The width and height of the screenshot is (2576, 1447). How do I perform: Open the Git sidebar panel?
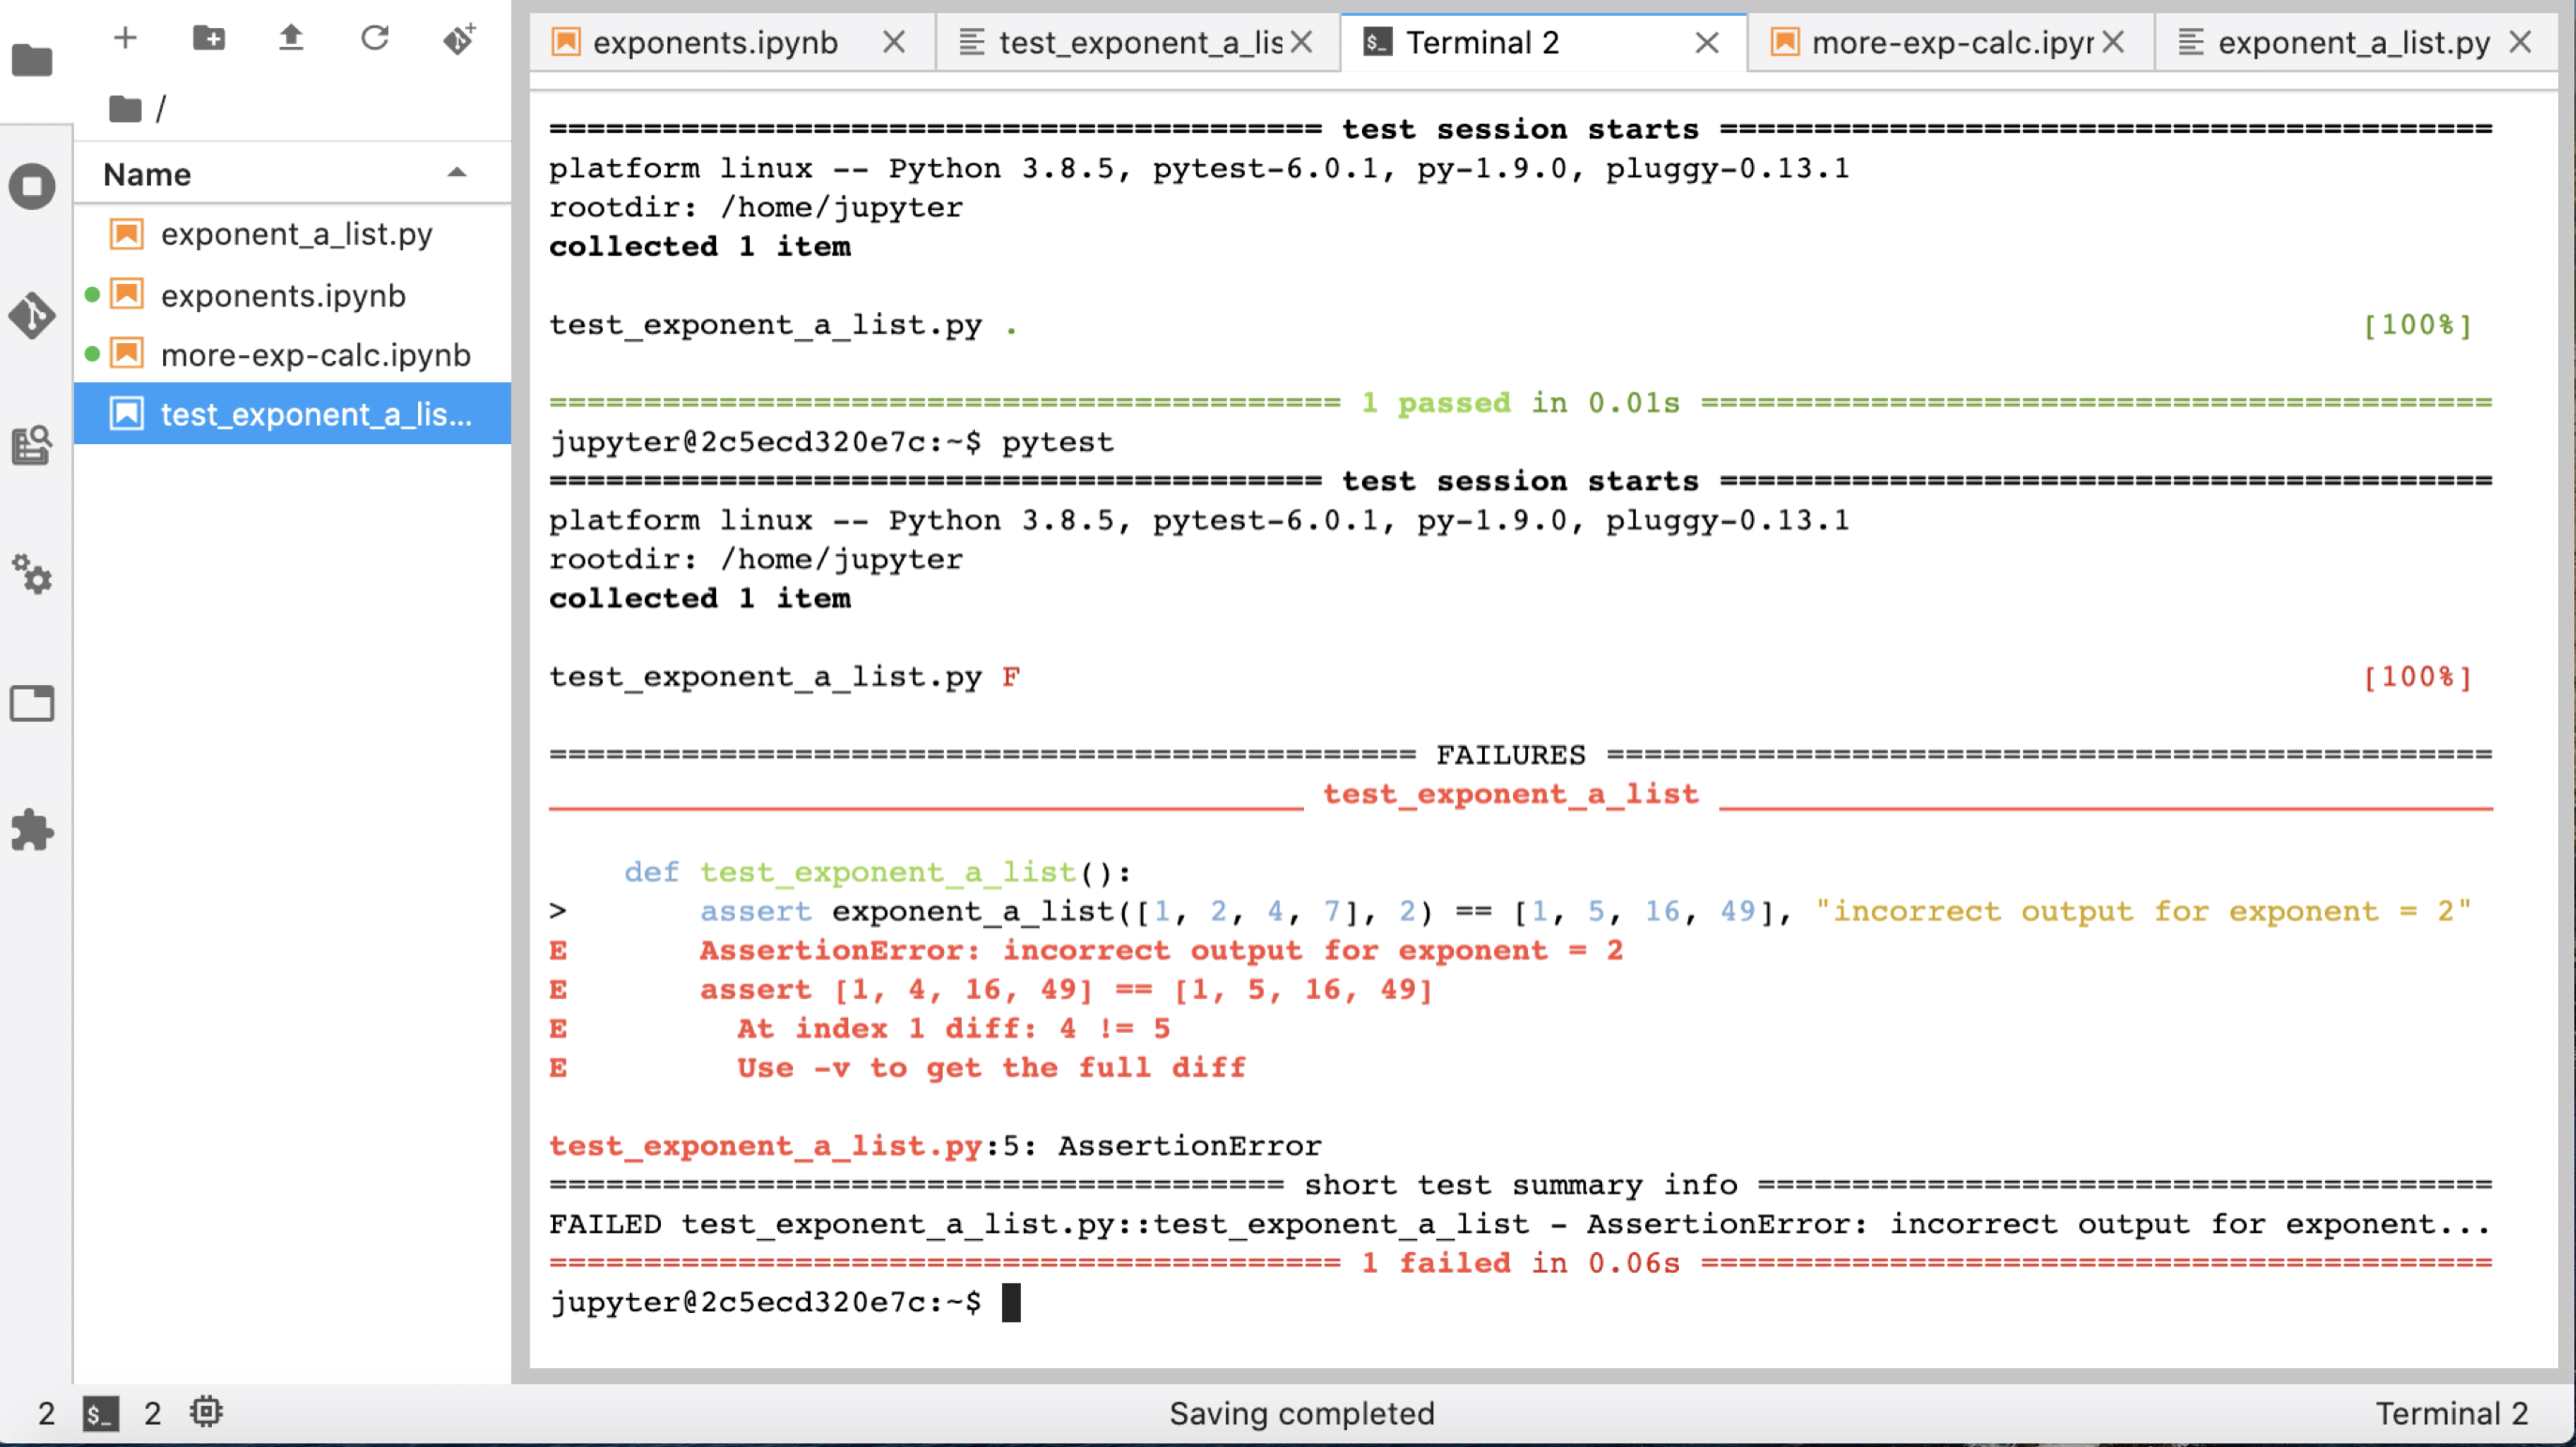pos(32,315)
